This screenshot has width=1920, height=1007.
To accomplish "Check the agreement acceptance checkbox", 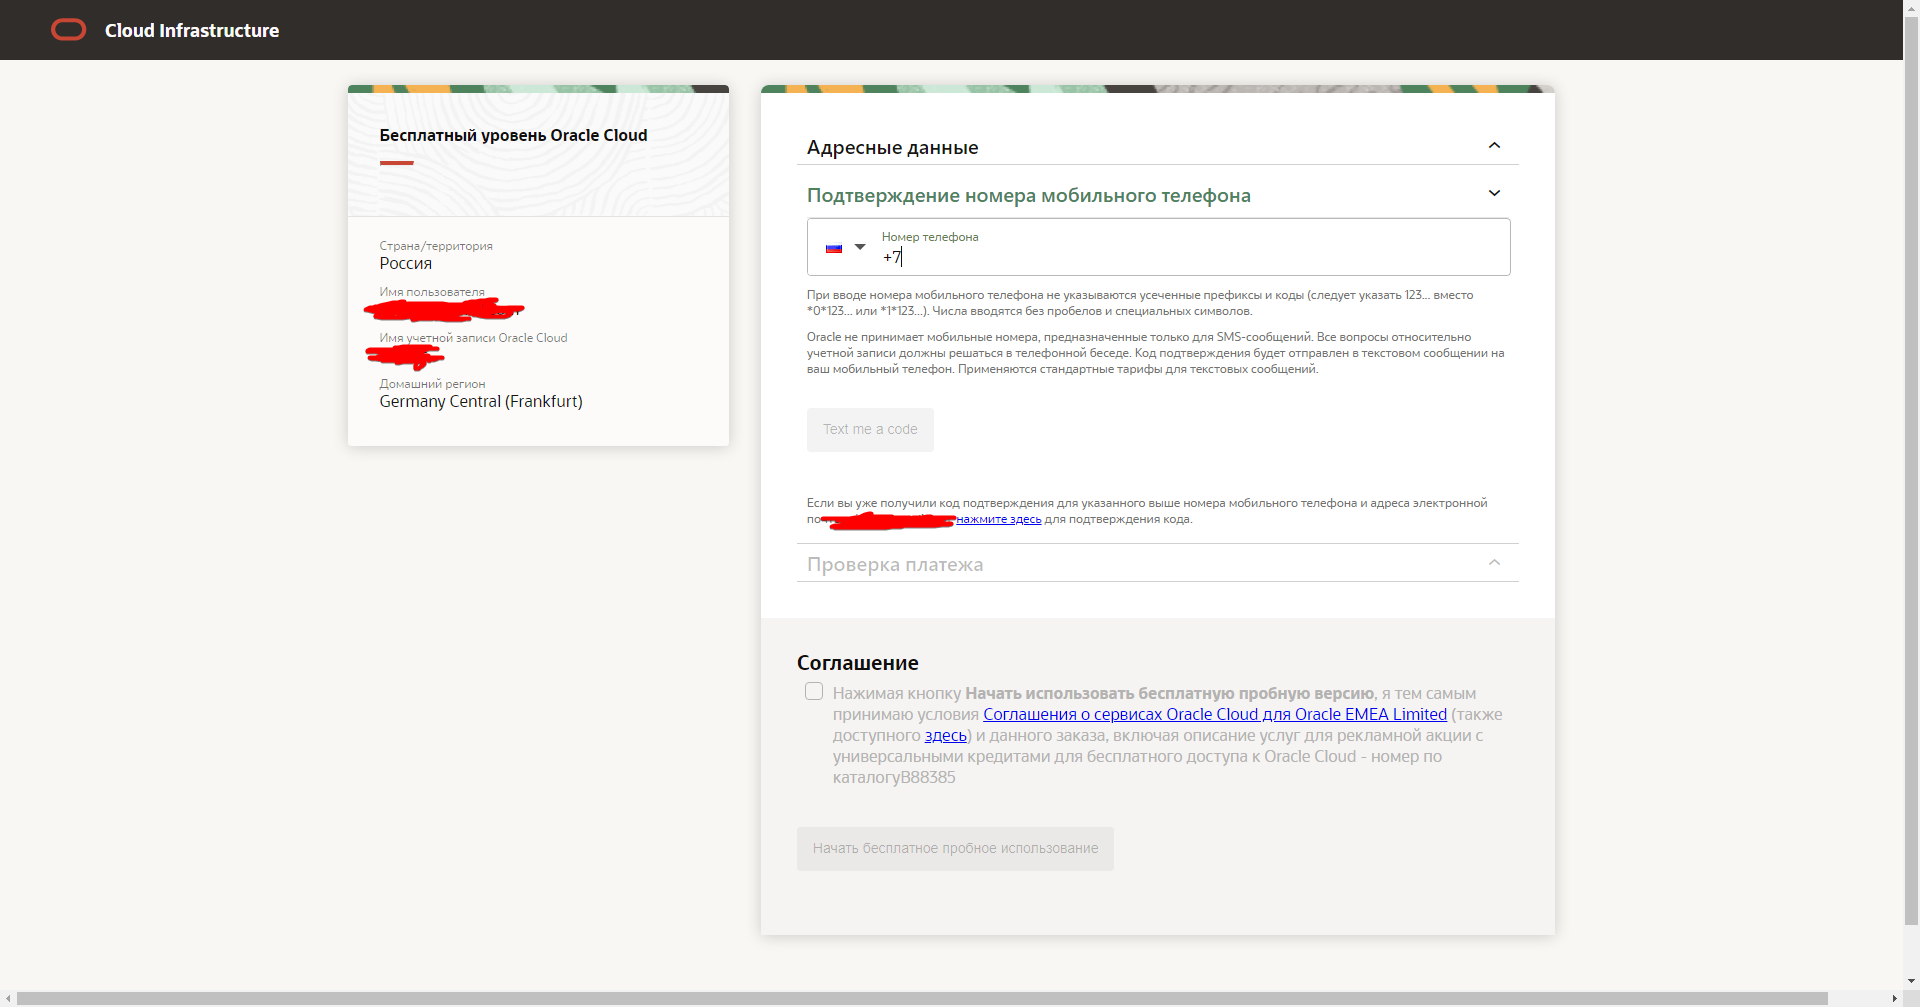I will pyautogui.click(x=814, y=692).
